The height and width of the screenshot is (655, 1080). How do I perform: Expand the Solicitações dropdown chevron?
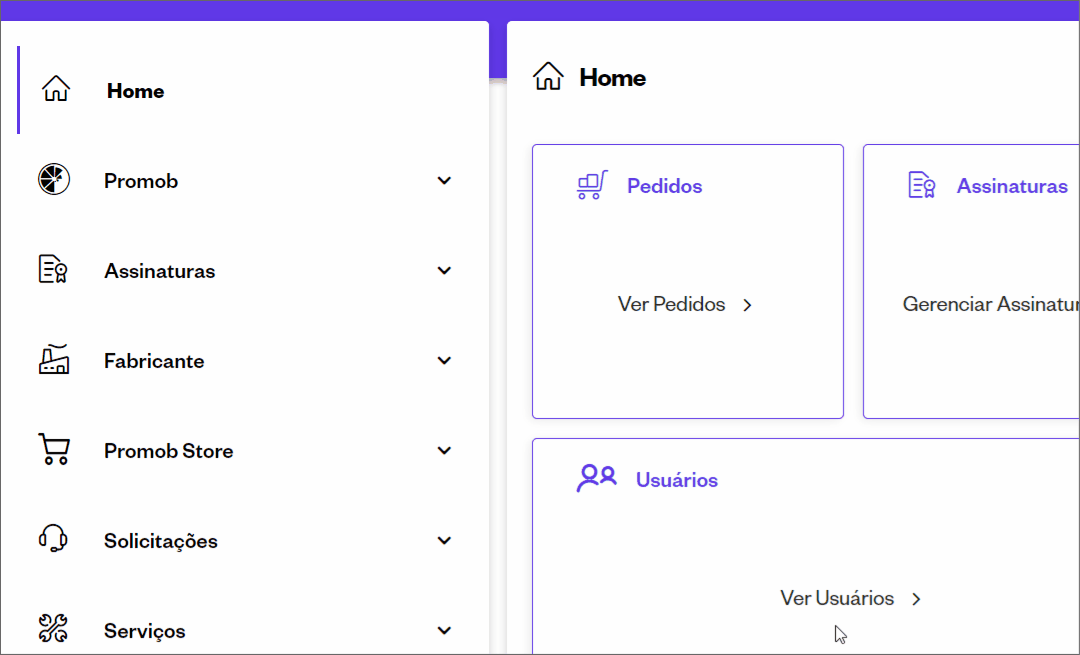click(x=444, y=541)
